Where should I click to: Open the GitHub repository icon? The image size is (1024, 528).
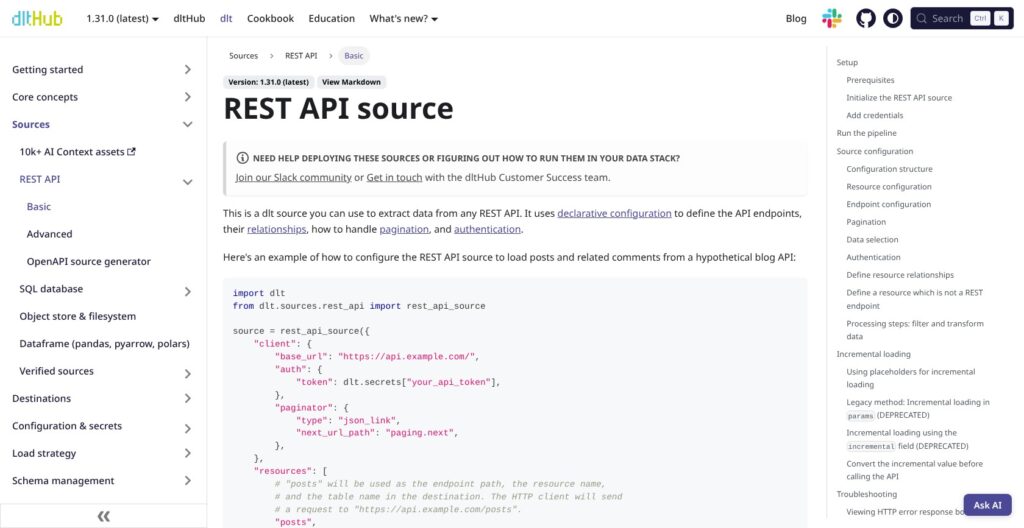(866, 18)
